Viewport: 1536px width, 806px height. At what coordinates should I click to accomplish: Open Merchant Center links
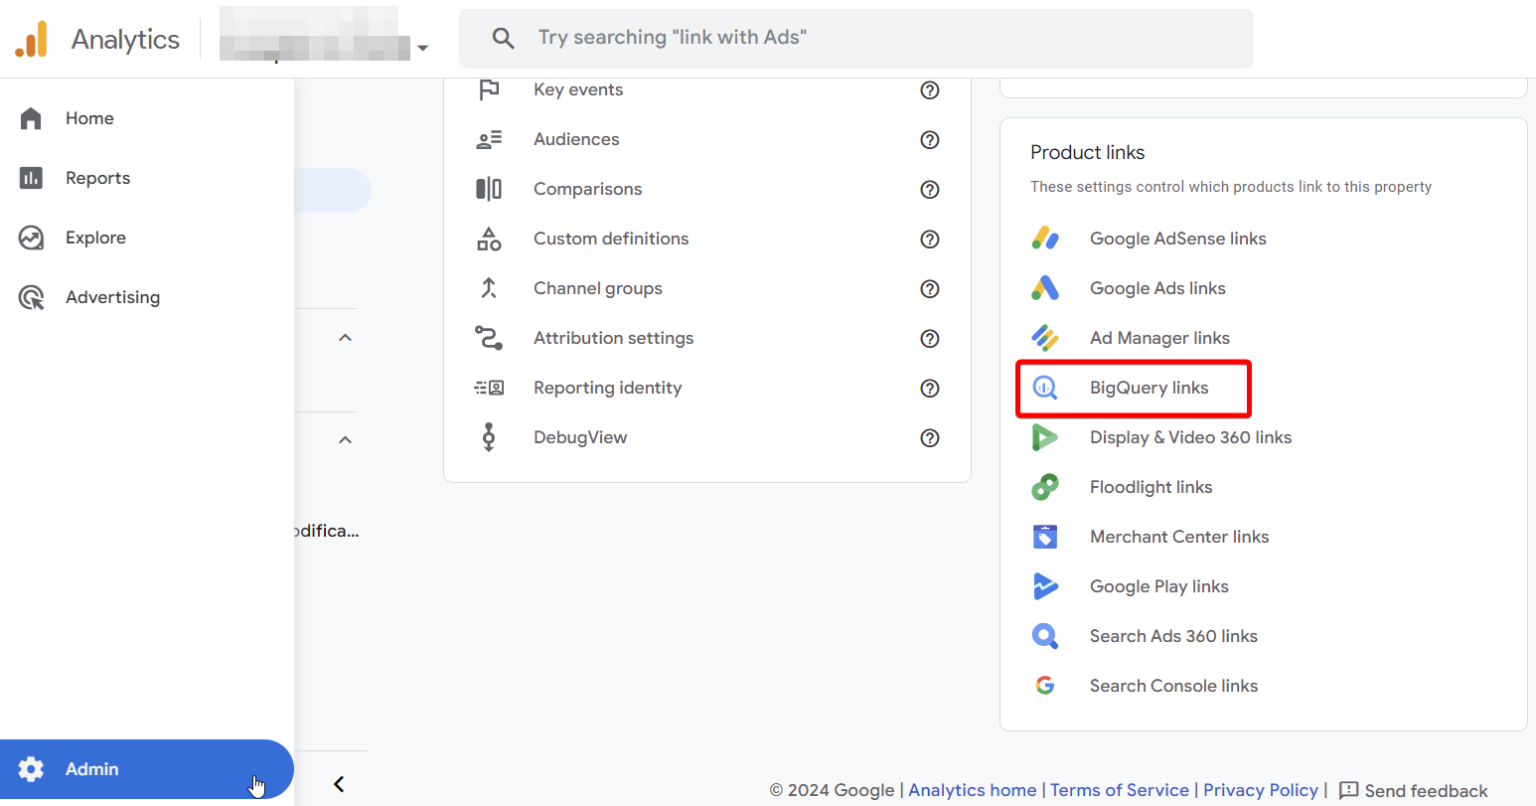1179,537
